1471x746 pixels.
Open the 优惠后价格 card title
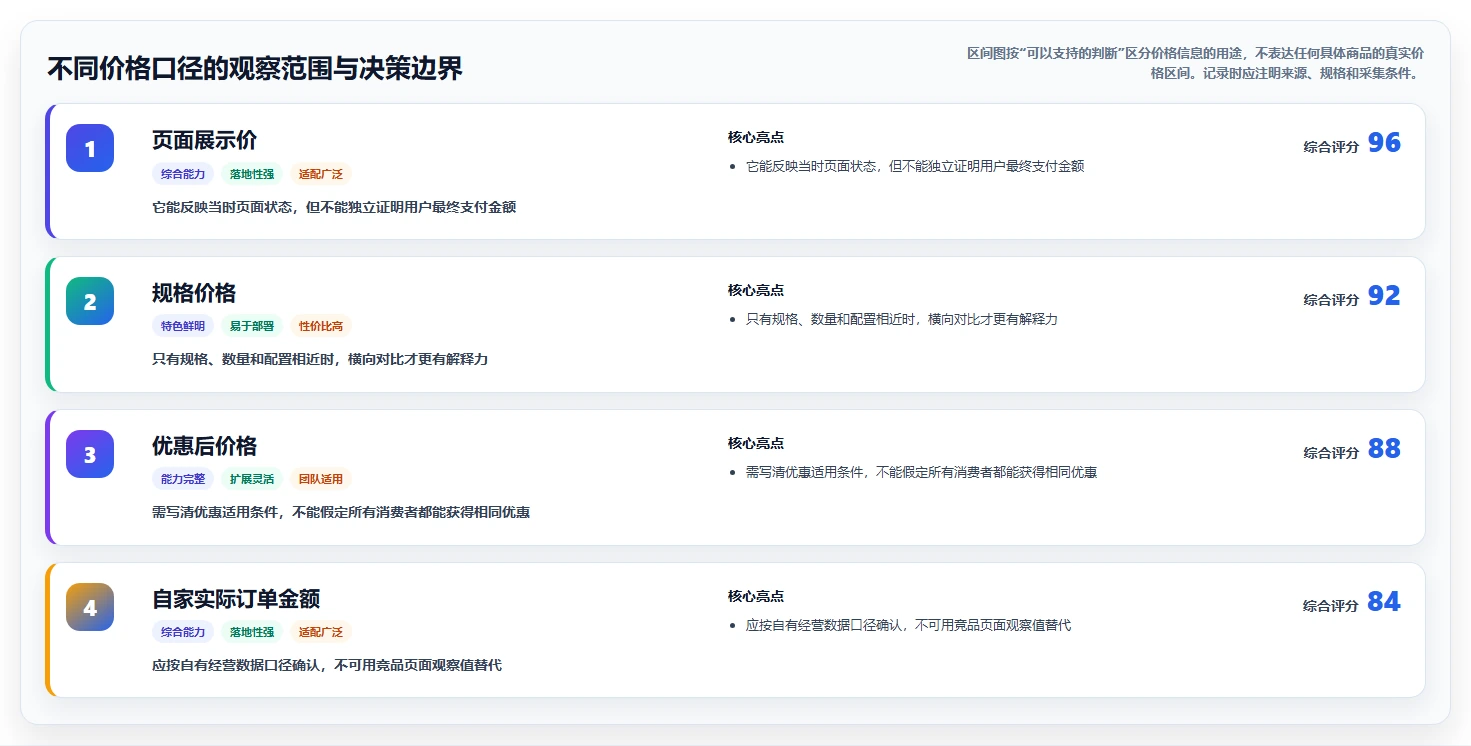point(205,446)
